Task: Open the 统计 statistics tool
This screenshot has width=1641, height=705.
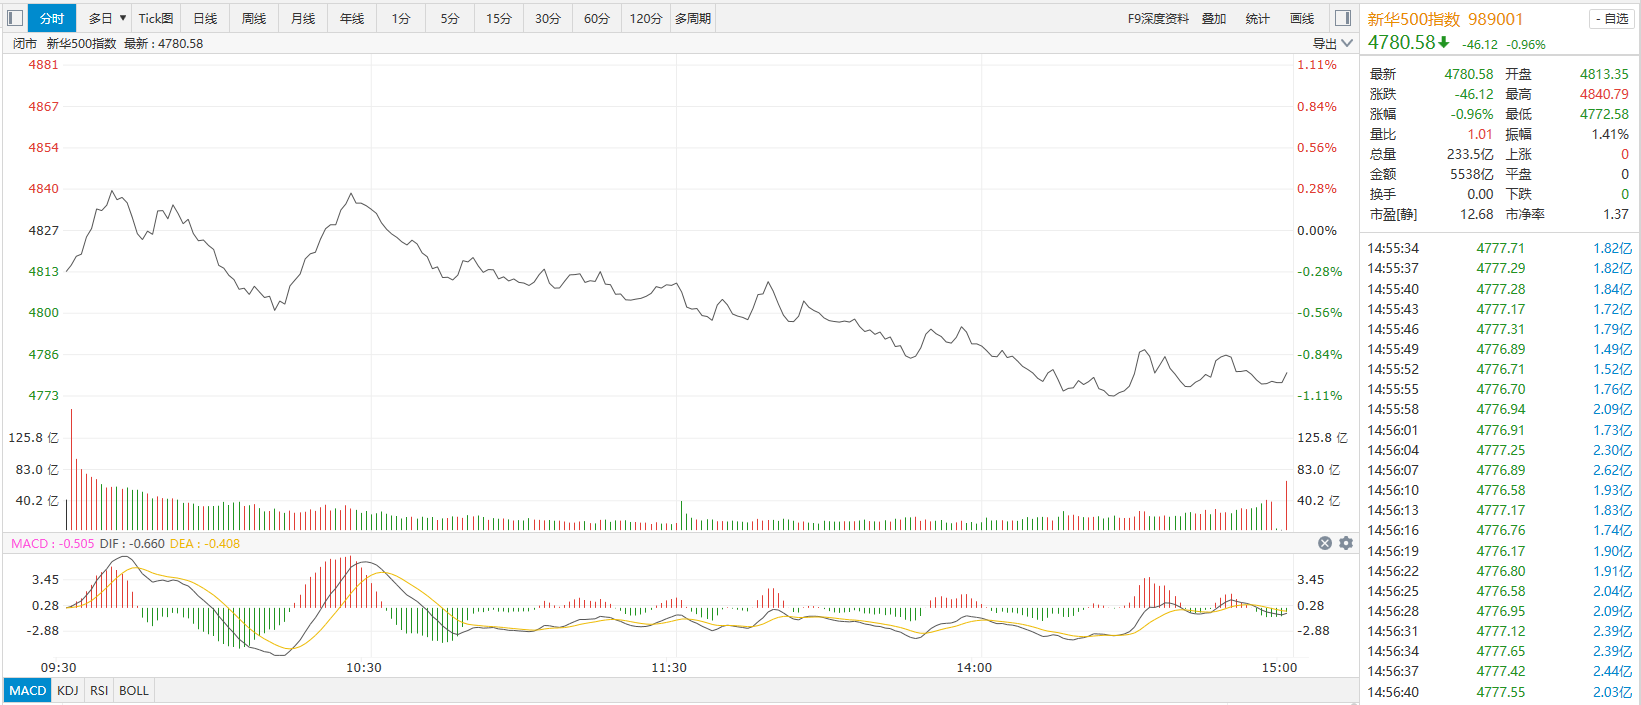Action: coord(1258,18)
